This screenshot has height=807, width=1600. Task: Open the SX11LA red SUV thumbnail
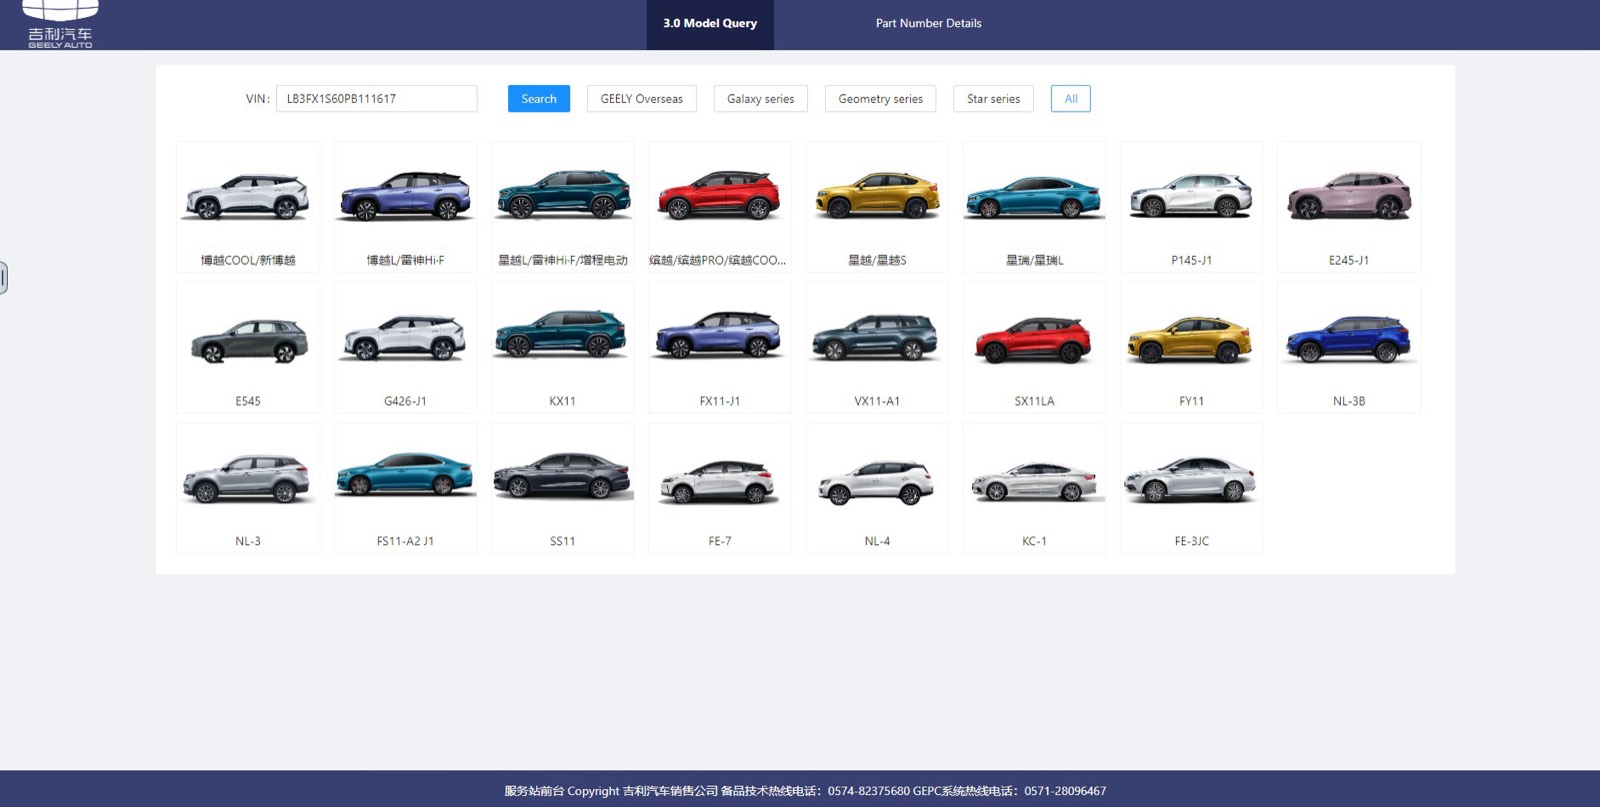[1035, 347]
